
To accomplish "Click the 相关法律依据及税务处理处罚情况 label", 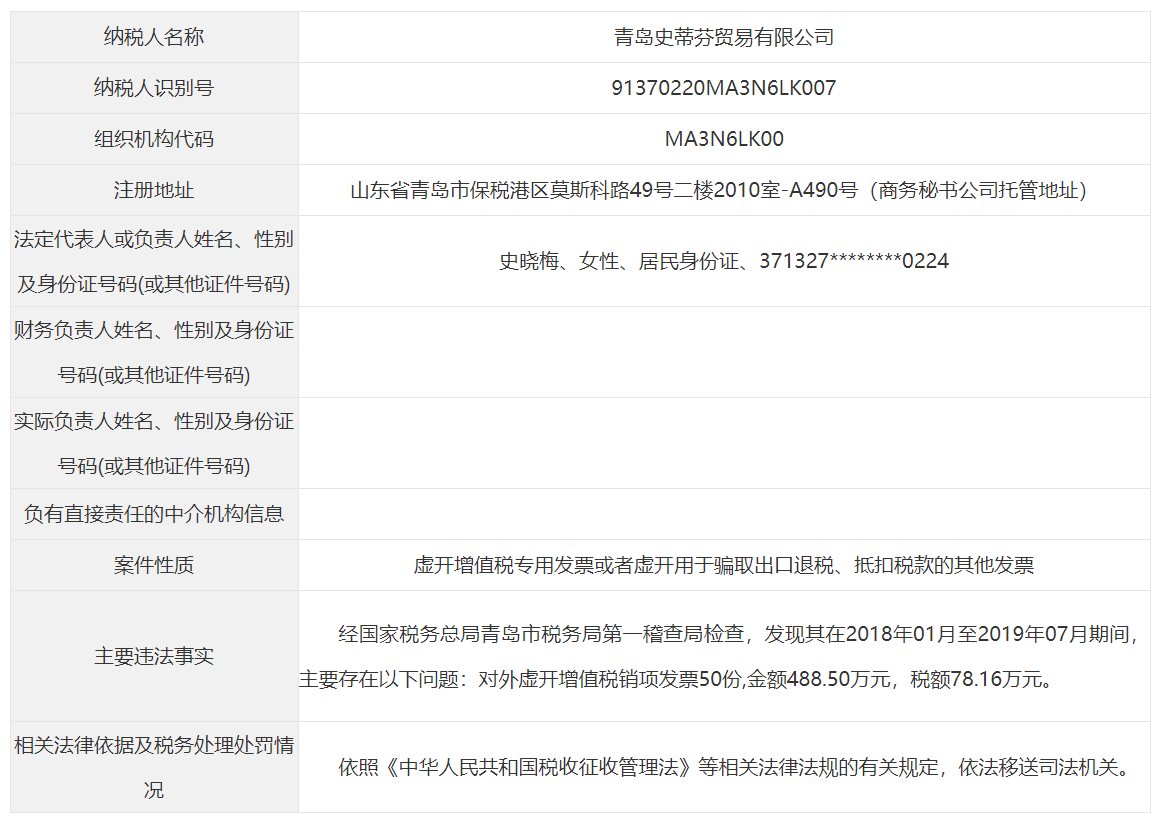I will pyautogui.click(x=154, y=767).
